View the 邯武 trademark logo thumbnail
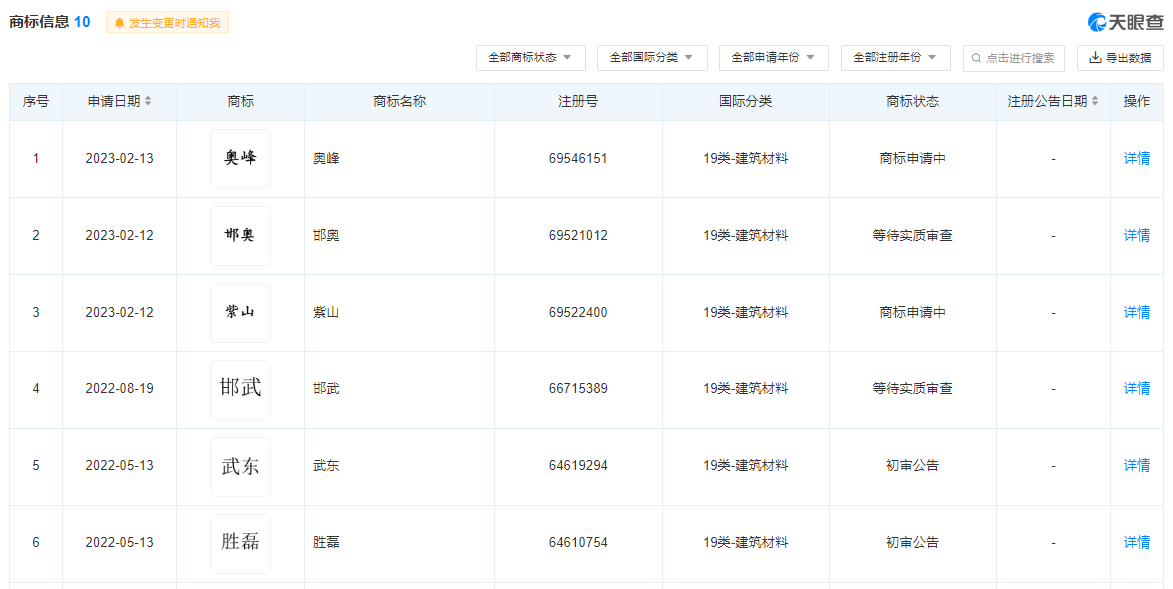Viewport: 1173px width, 589px height. tap(240, 388)
